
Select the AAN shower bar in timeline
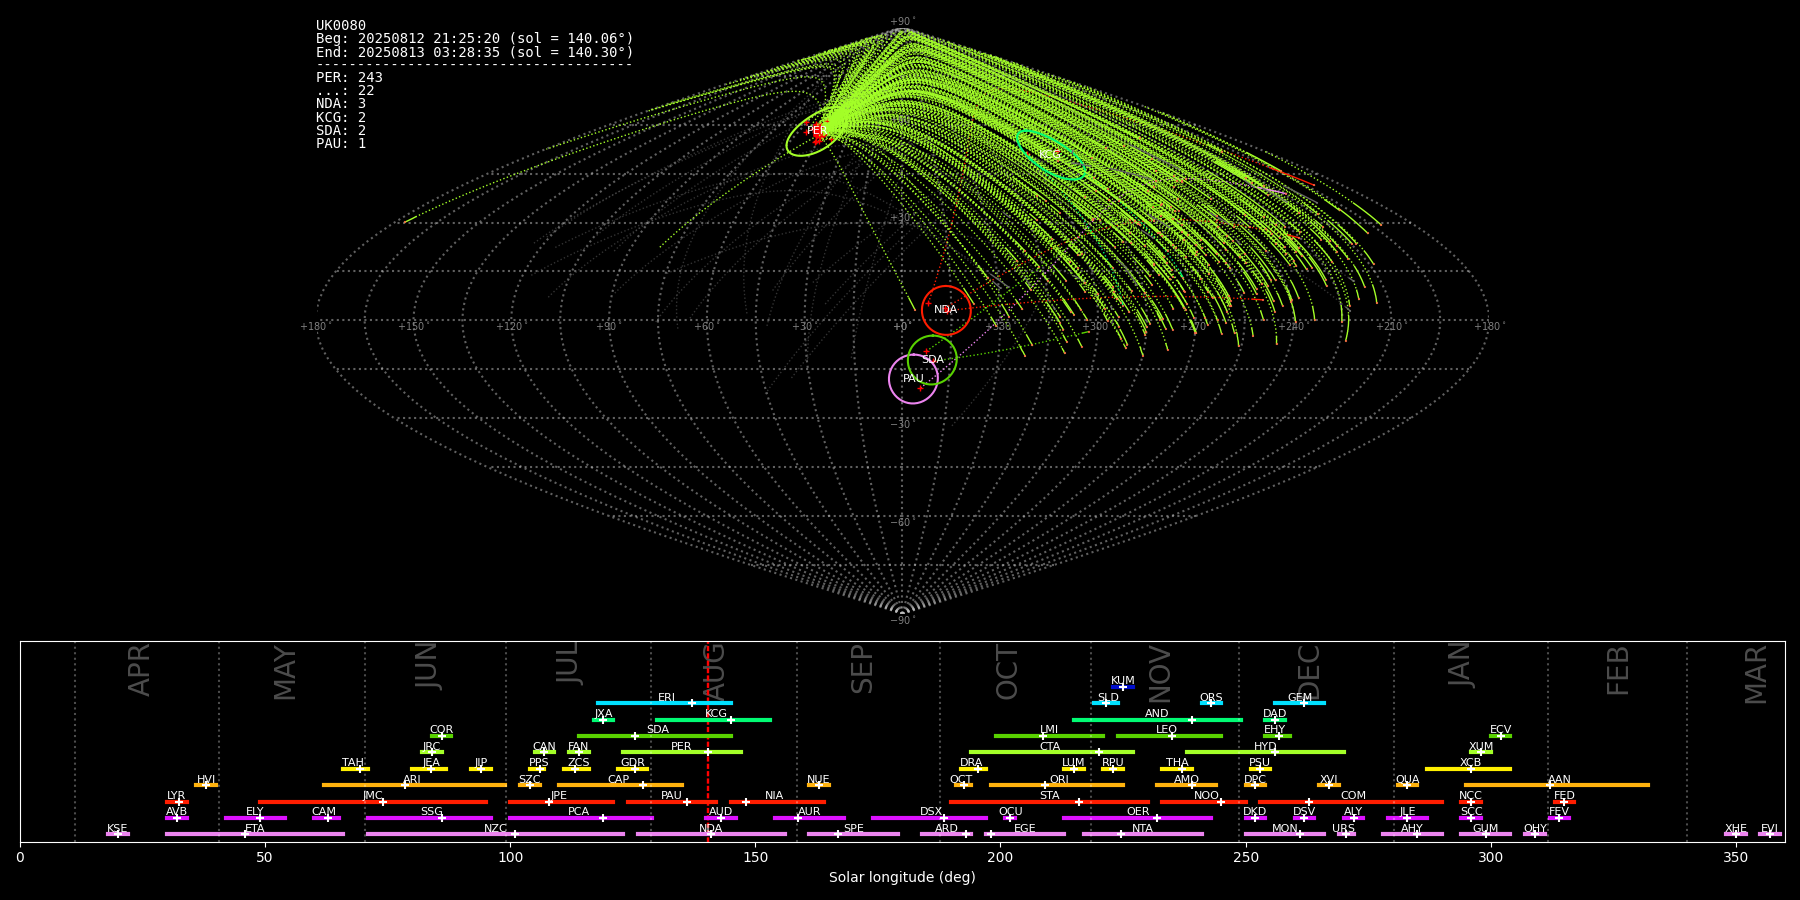(x=1557, y=785)
